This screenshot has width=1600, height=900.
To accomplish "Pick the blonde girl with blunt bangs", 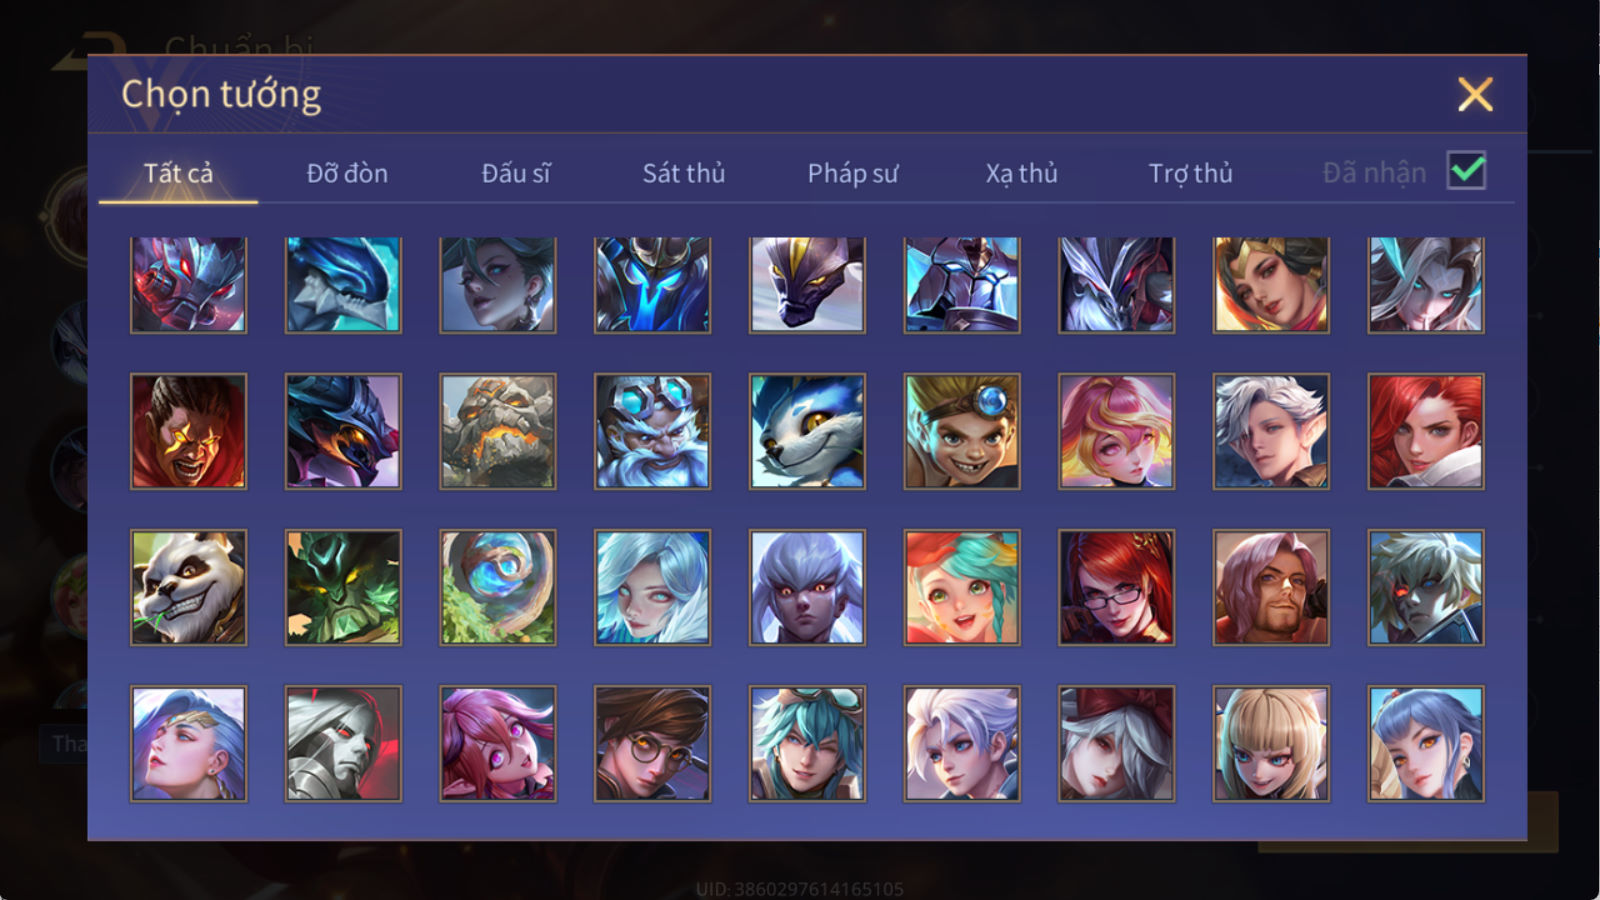I will (1271, 743).
